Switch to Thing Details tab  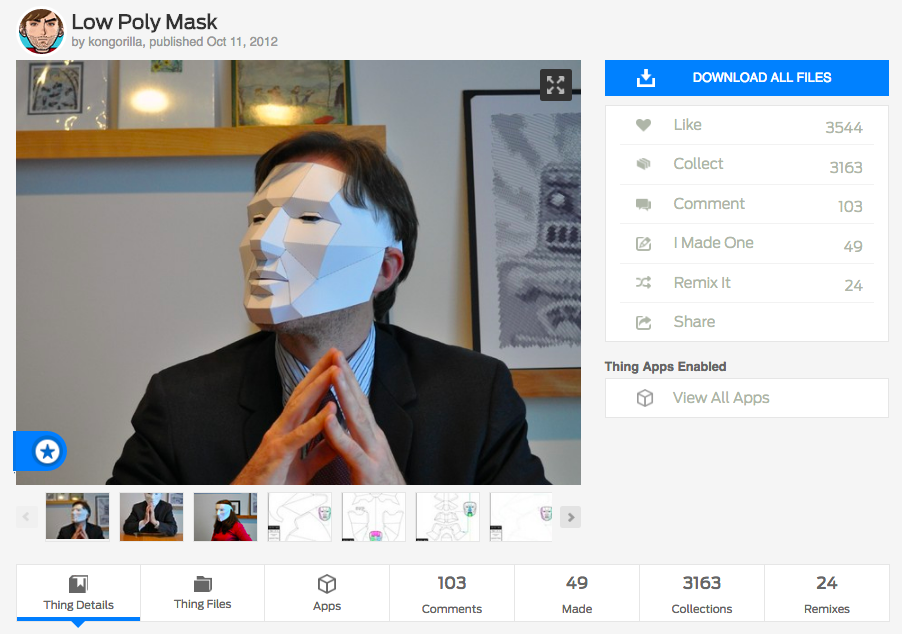pyautogui.click(x=78, y=593)
